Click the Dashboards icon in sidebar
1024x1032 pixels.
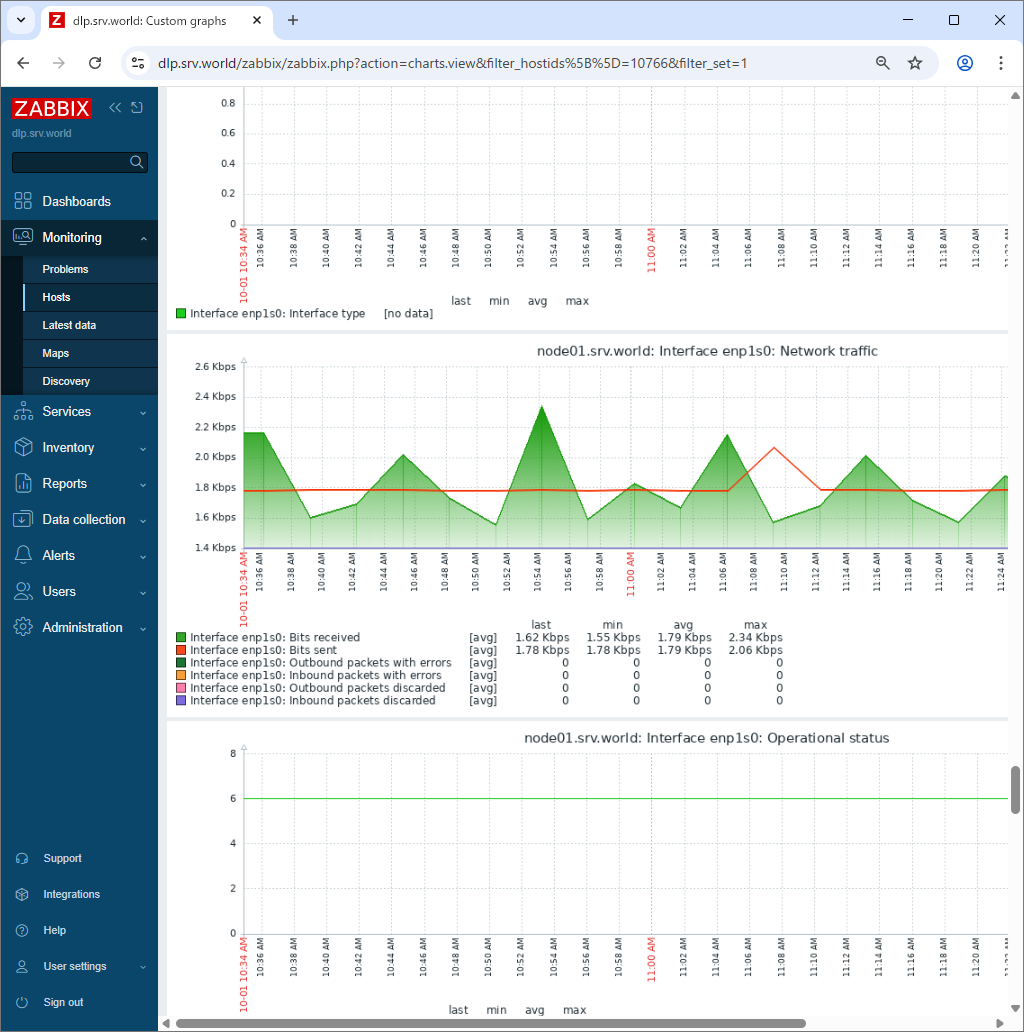pos(23,201)
